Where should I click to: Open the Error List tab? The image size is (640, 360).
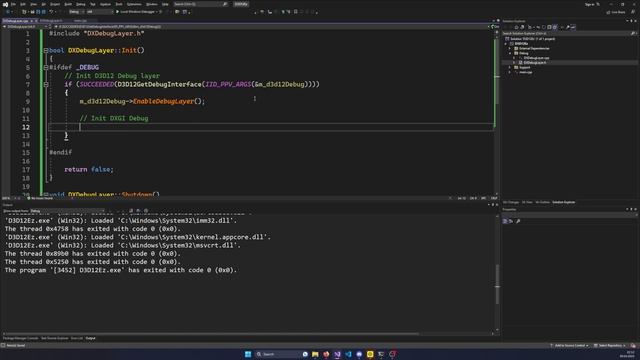coord(77,338)
